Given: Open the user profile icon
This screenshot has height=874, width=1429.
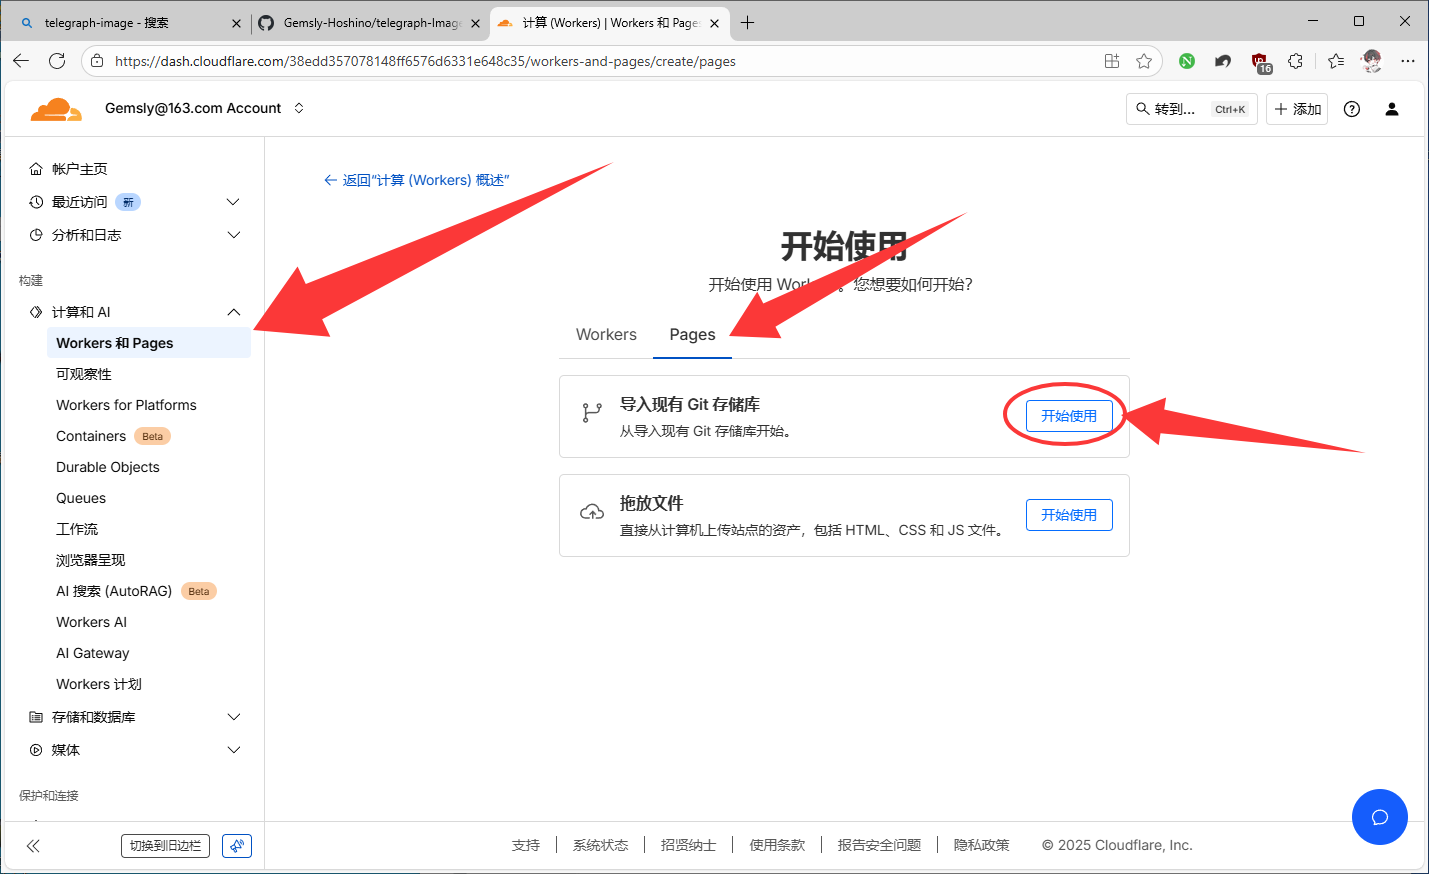Looking at the screenshot, I should tap(1391, 109).
